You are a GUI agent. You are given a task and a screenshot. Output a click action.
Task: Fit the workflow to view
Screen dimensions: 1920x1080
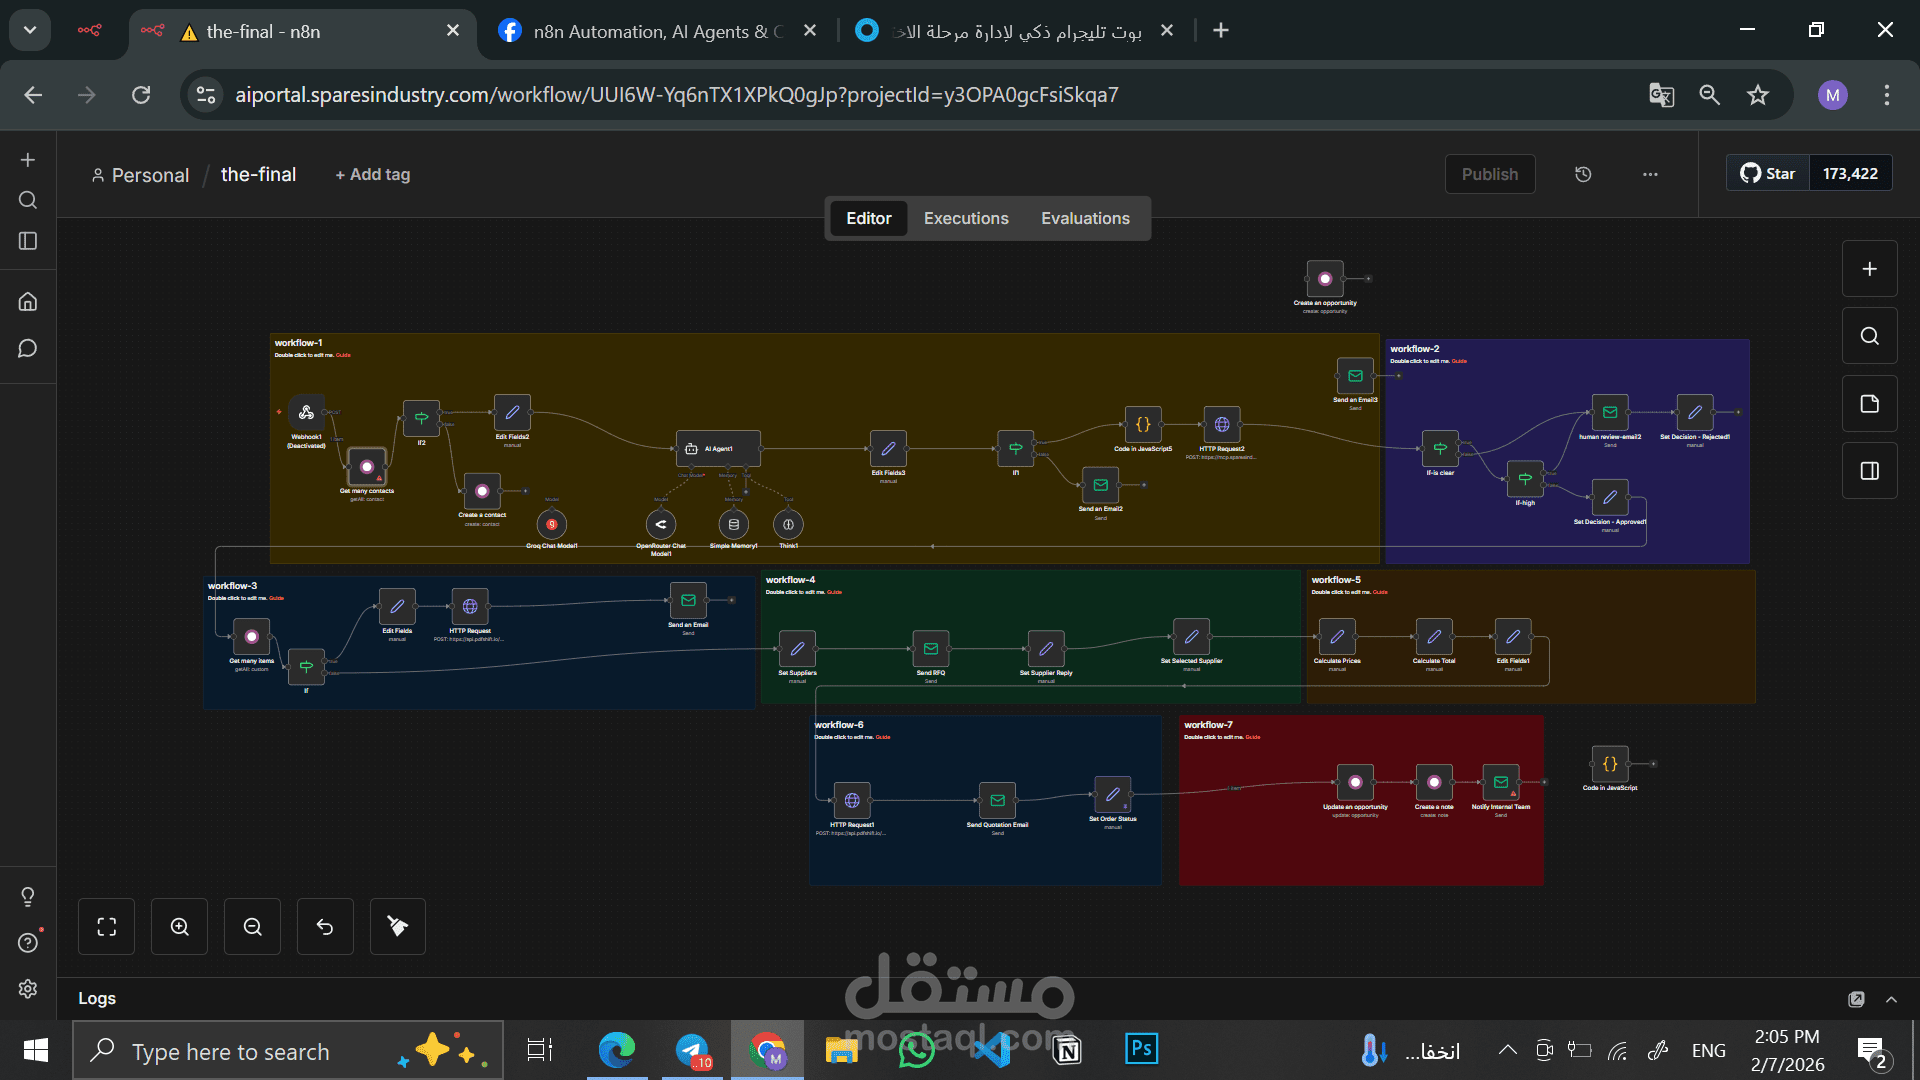pos(106,926)
